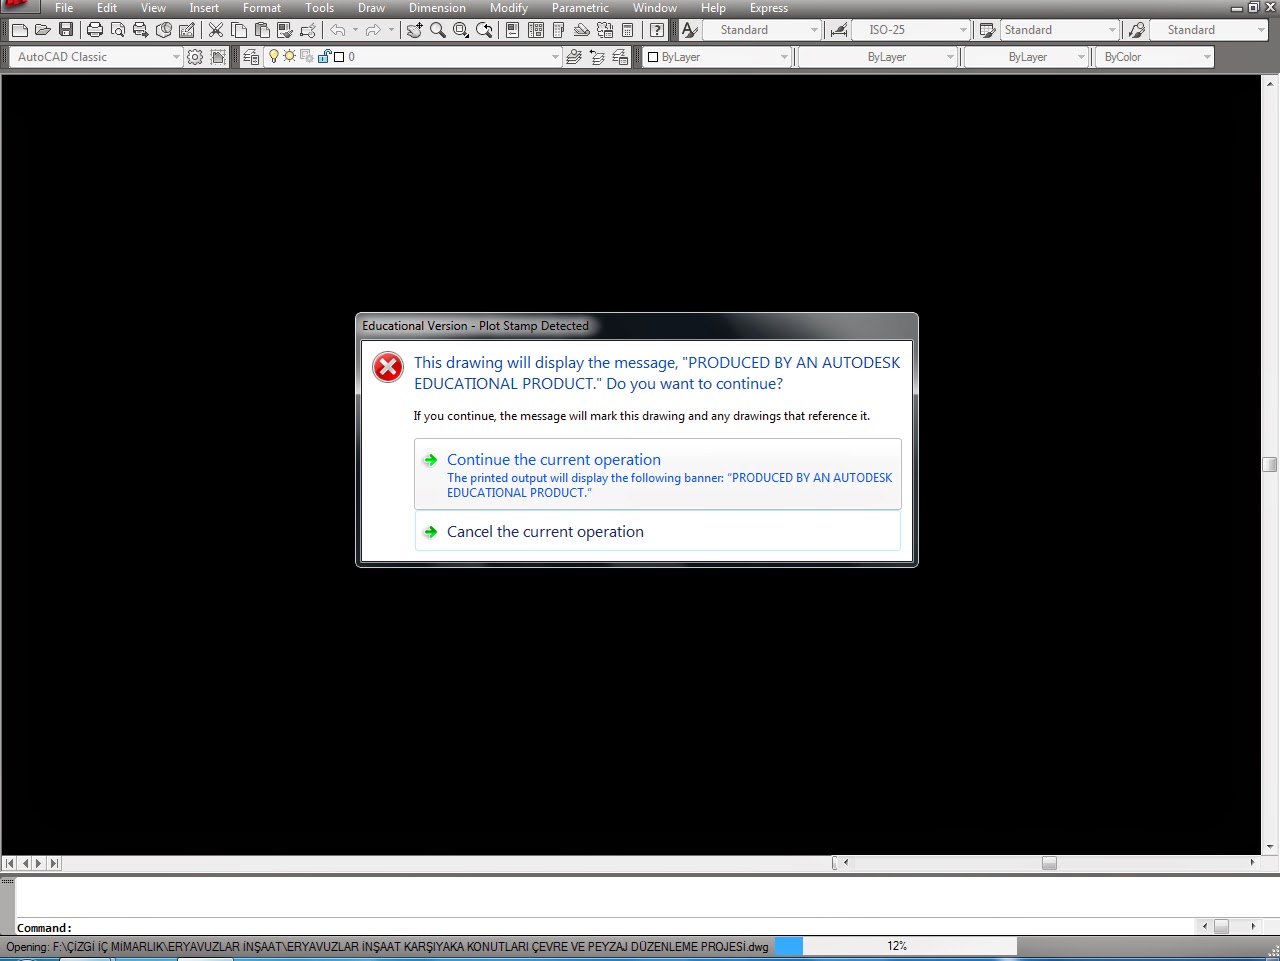Open the Table Style manager icon
1280x961 pixels.
tap(987, 30)
